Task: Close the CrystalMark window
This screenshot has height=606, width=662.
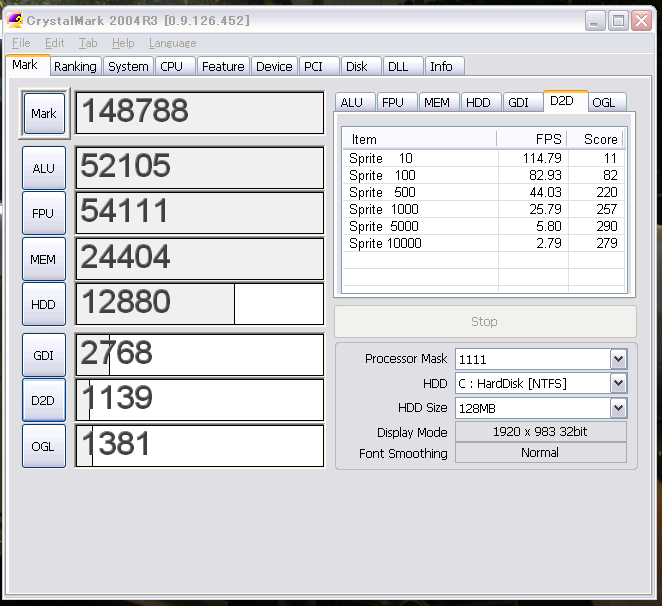Action: [x=642, y=20]
